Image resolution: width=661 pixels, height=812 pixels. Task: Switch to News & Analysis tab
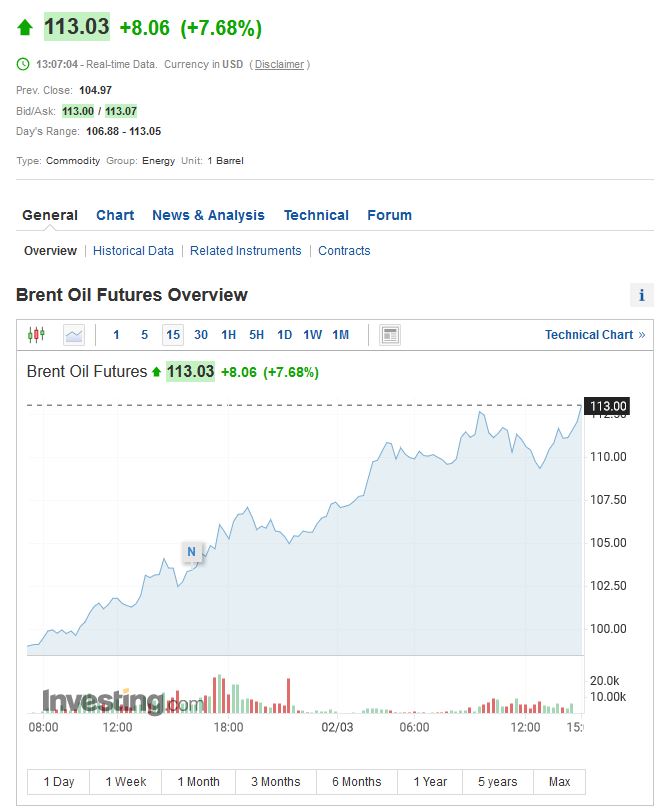click(208, 215)
